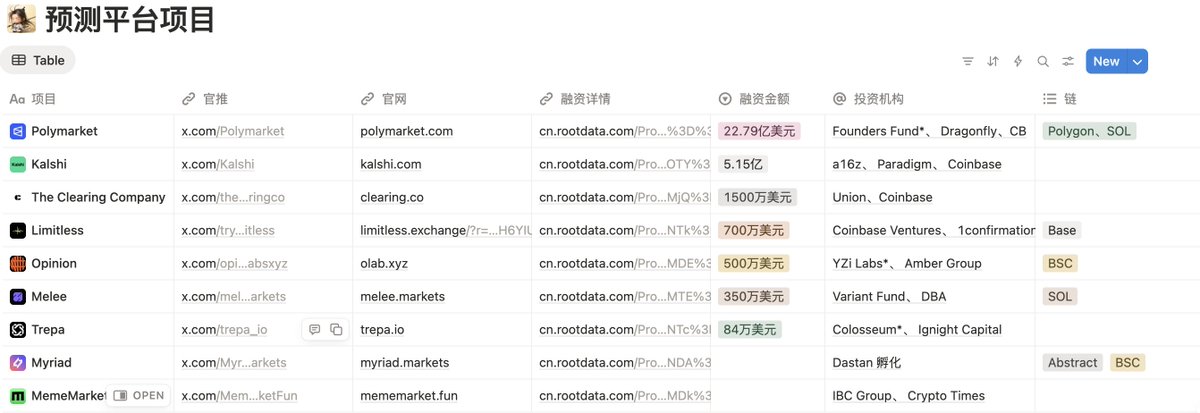1200x413 pixels.
Task: Click the Polymarket logo icon
Action: (x=17, y=131)
